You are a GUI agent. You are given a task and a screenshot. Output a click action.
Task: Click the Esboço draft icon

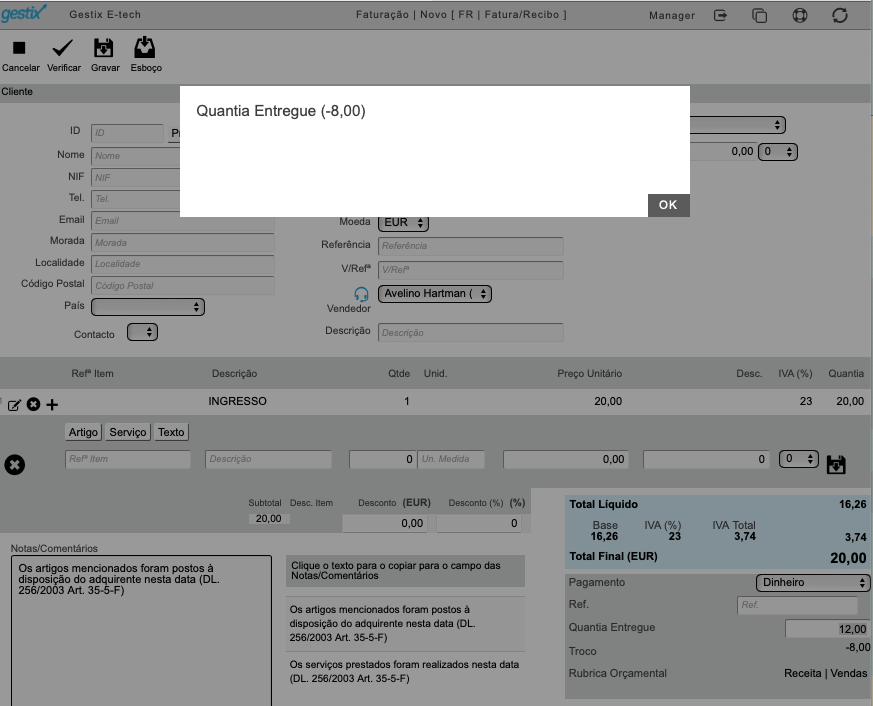pos(145,48)
